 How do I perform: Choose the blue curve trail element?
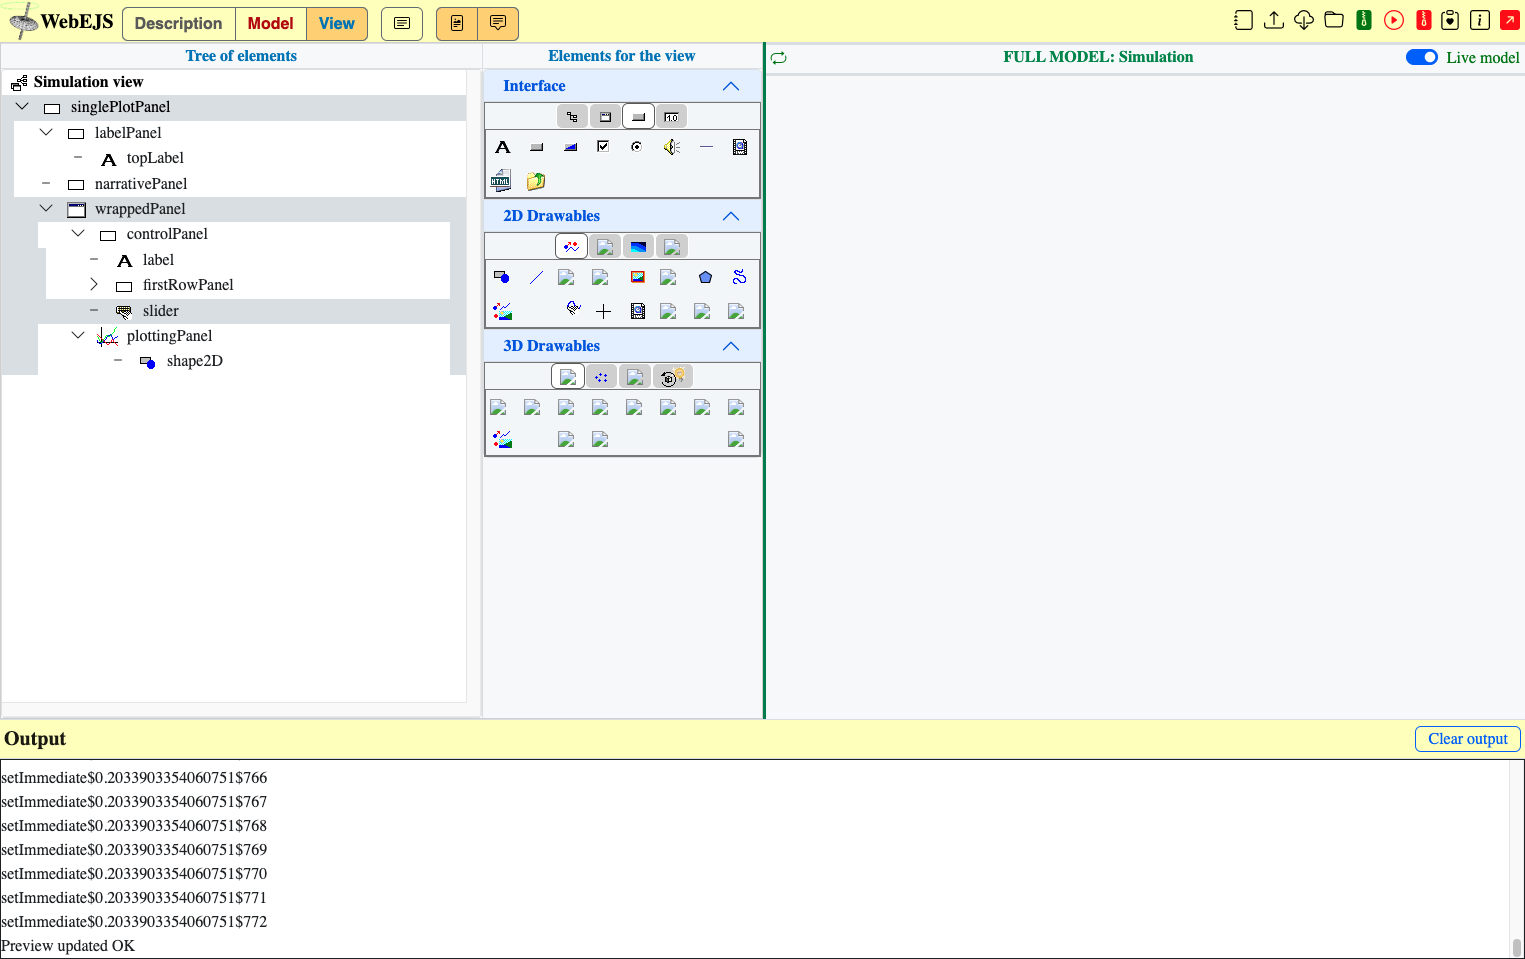[739, 277]
